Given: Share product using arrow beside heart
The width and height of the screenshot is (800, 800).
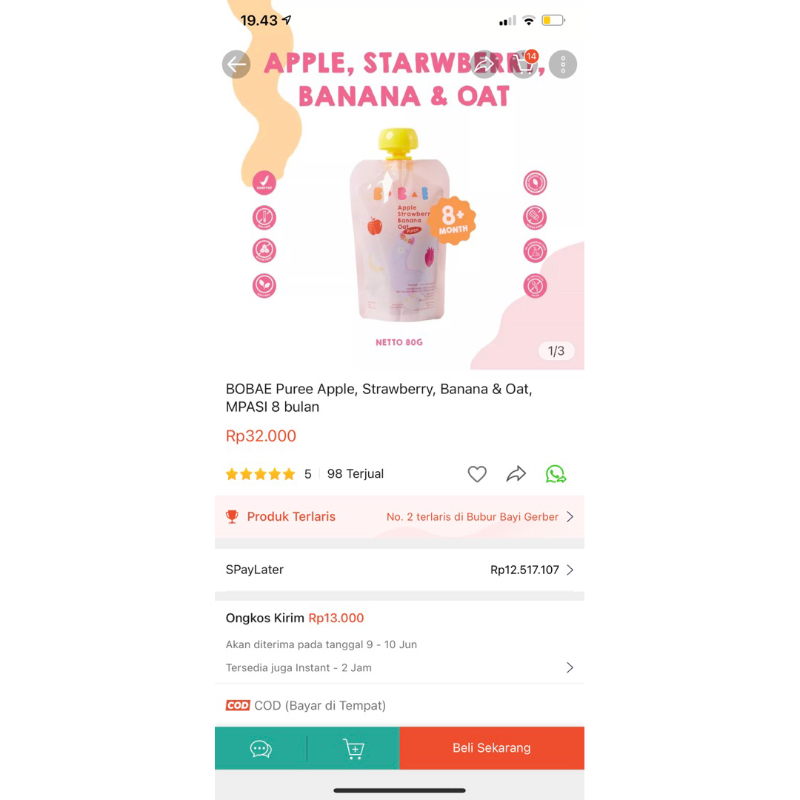Looking at the screenshot, I should 516,474.
